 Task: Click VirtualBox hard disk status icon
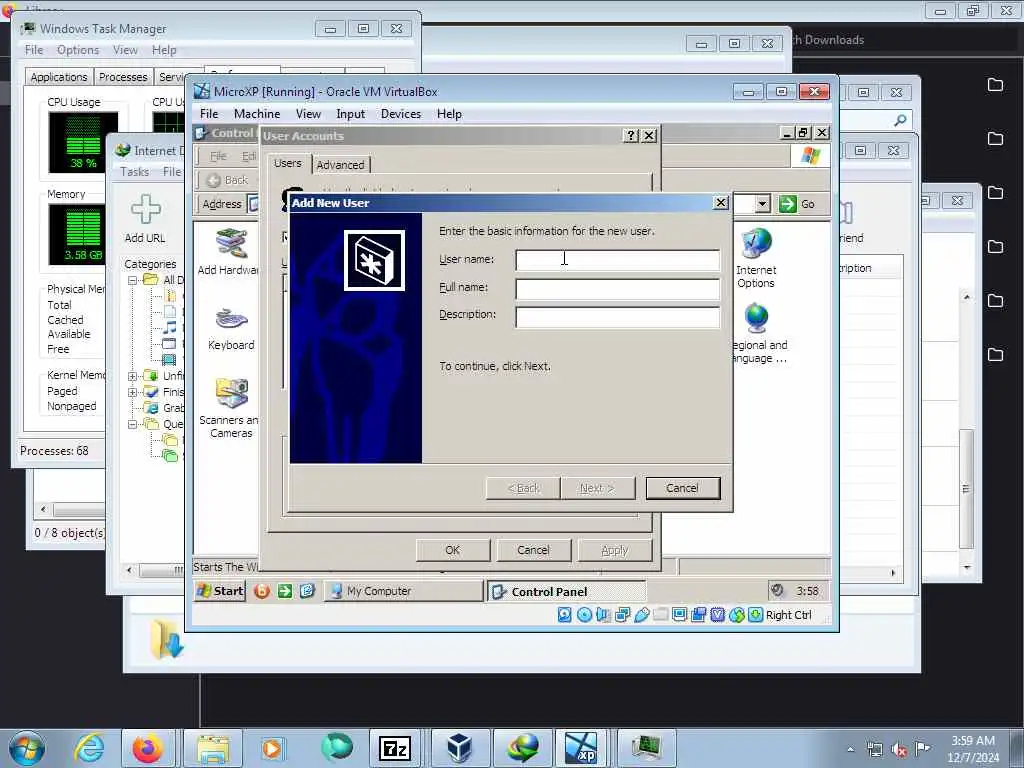(565, 615)
